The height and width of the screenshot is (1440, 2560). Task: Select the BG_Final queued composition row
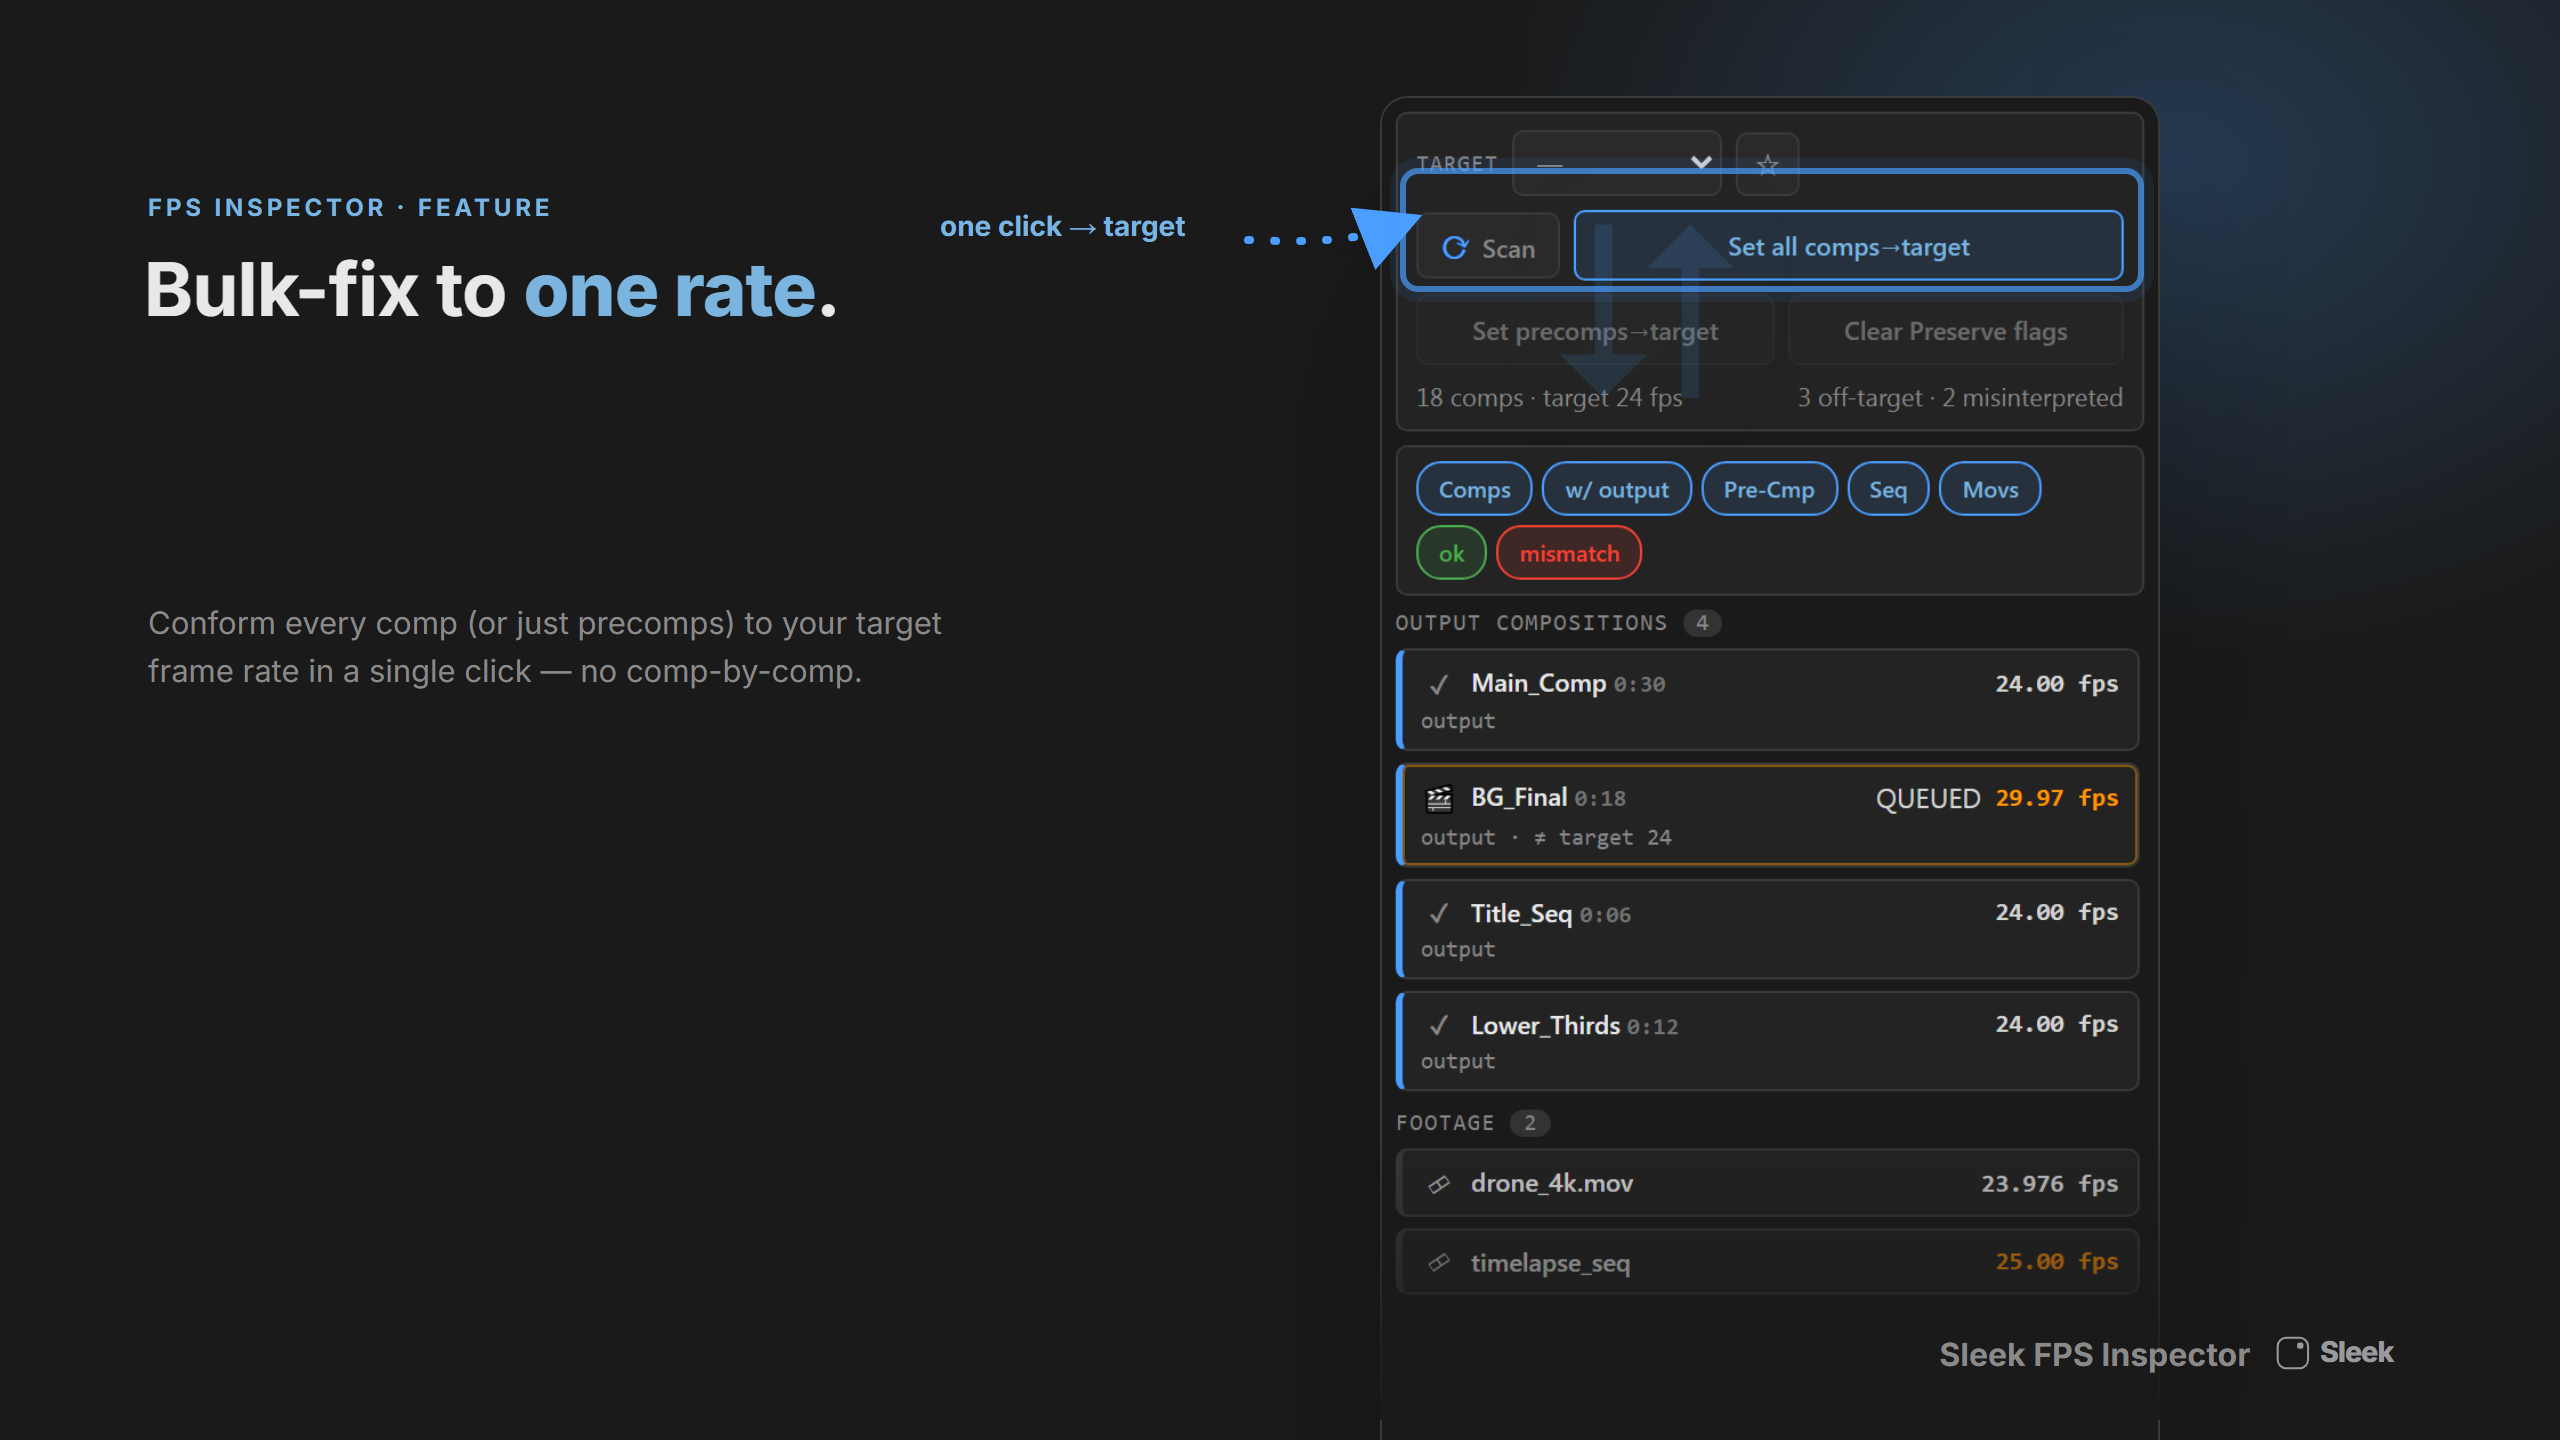[1767, 815]
